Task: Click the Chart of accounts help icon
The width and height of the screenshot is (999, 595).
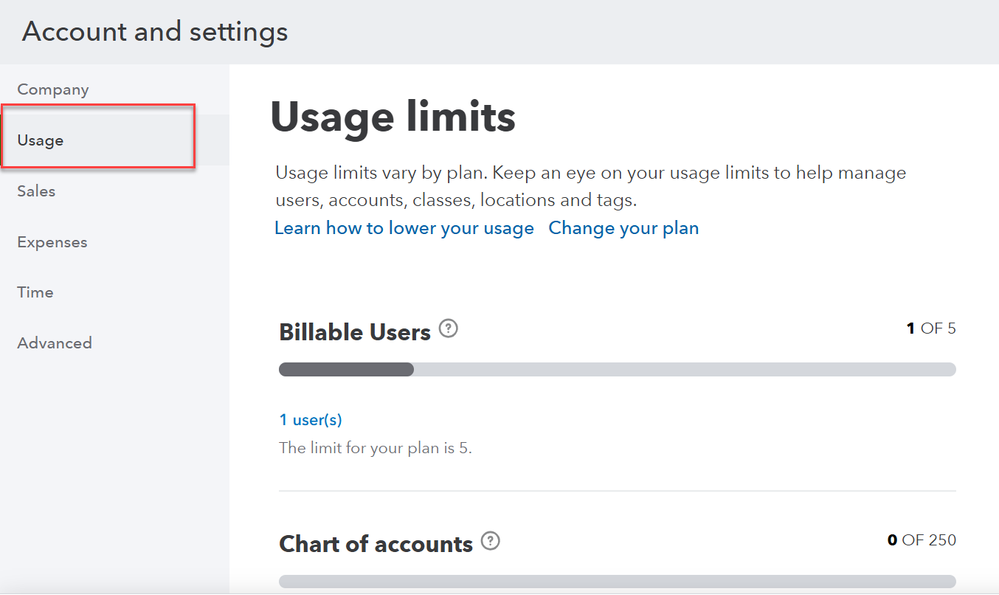Action: coord(490,541)
